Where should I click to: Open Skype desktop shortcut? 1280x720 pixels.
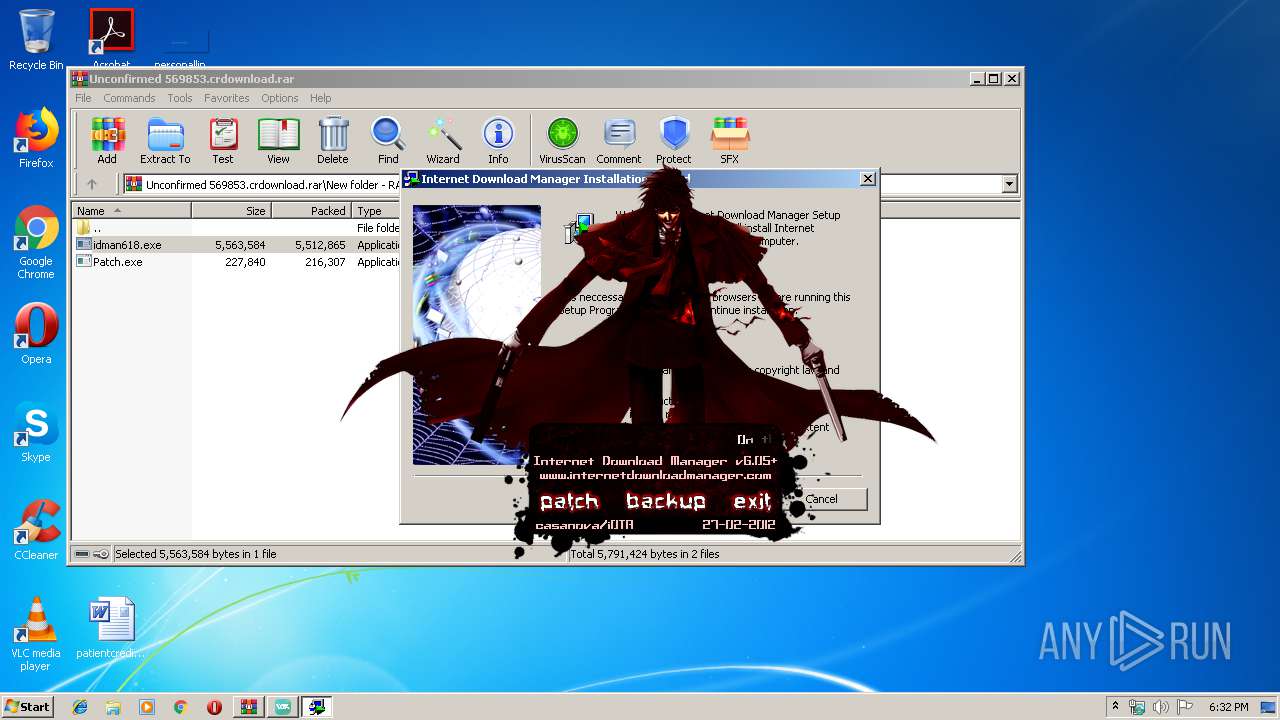click(36, 432)
